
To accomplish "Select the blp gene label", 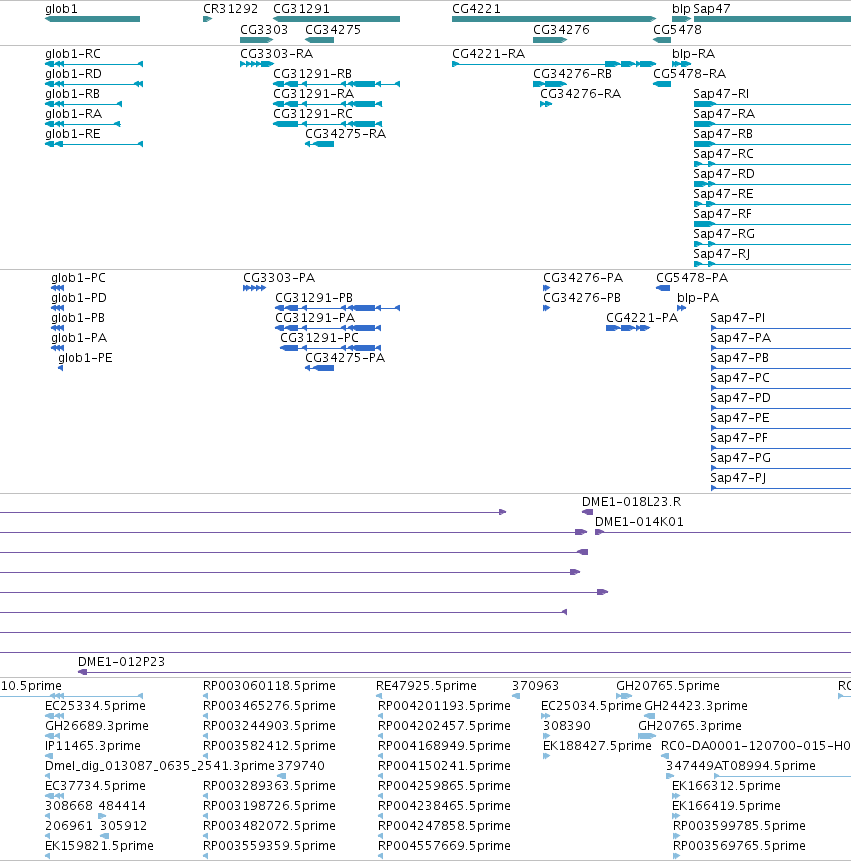I will coord(681,9).
